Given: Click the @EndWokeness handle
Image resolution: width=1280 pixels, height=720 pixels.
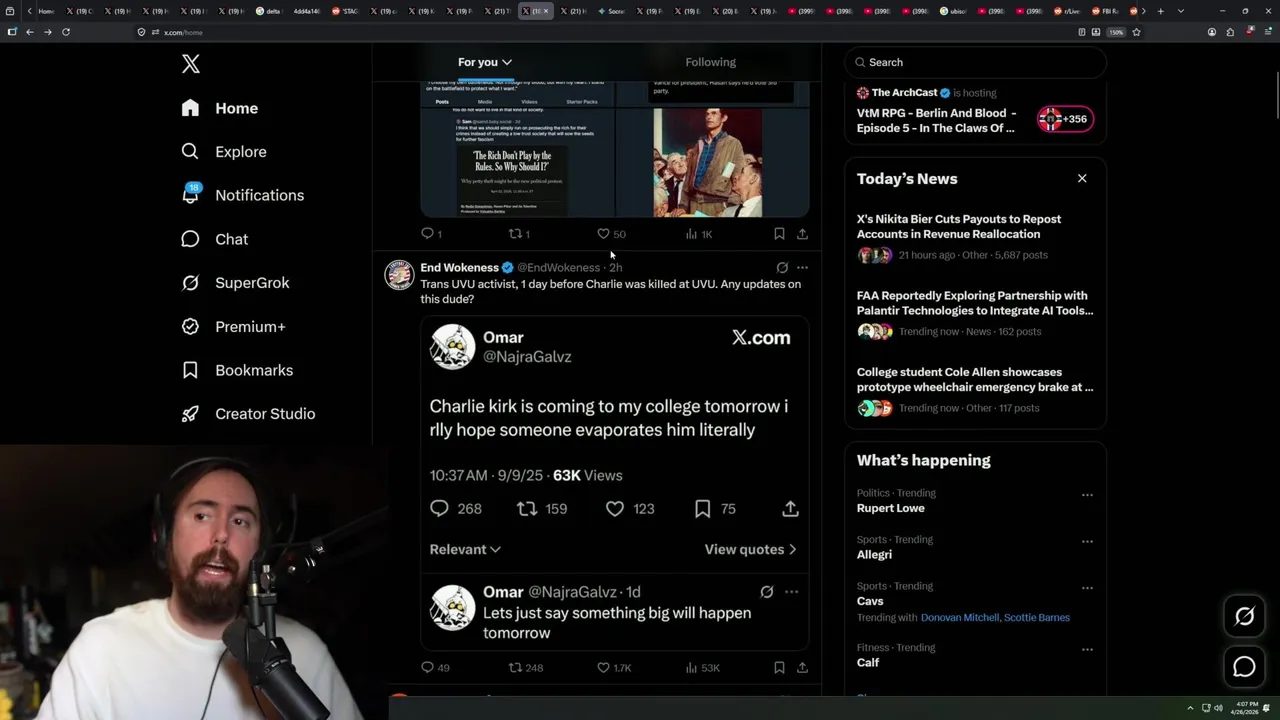Looking at the screenshot, I should tap(558, 268).
